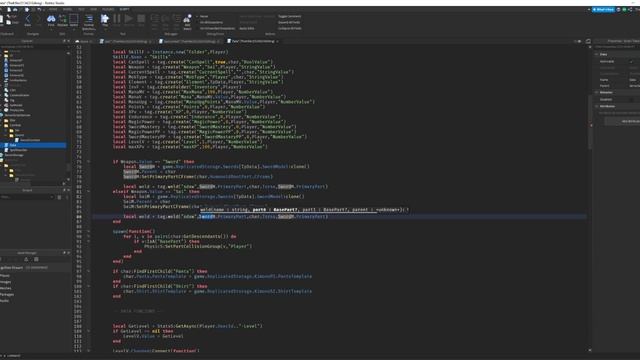Click the Stop test icon
Viewport: 640px width, 360px height.
tap(141, 20)
